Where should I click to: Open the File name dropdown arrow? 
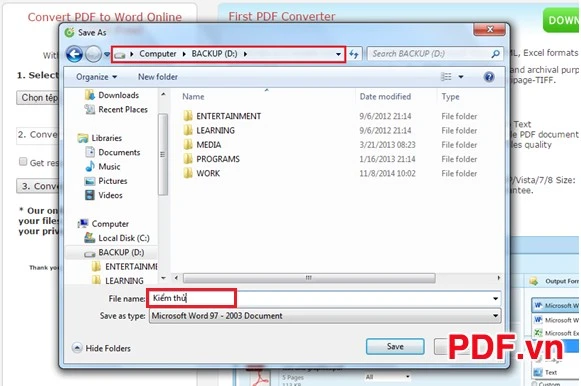495,299
